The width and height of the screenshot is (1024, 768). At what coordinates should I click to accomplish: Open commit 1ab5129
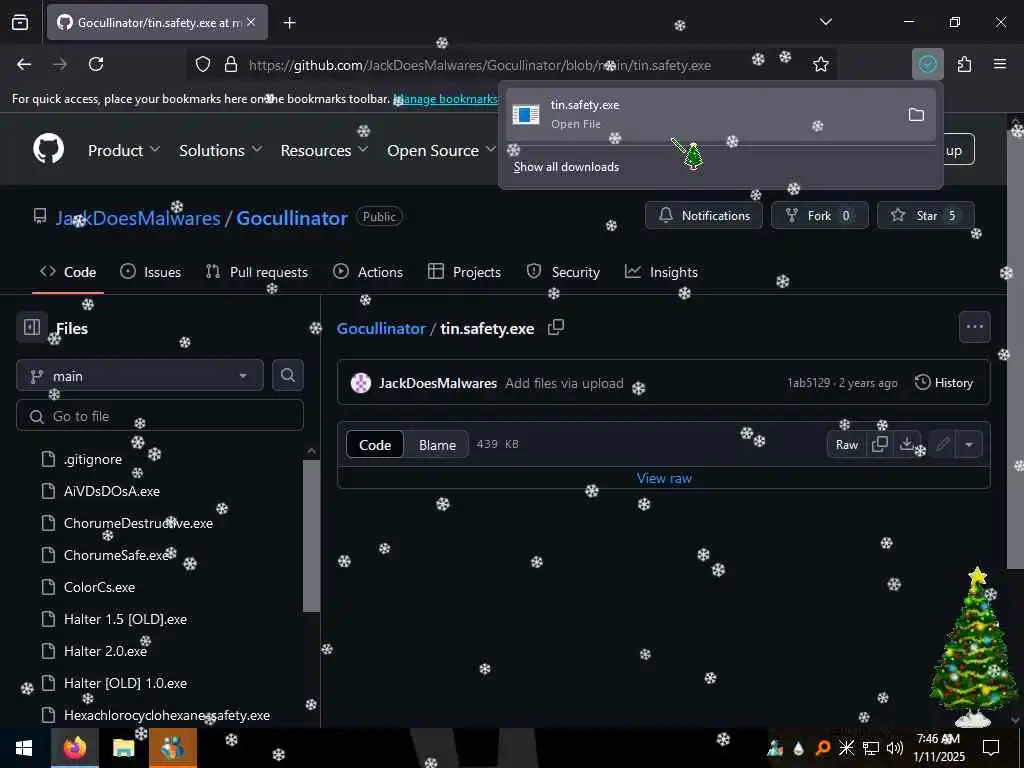[808, 383]
